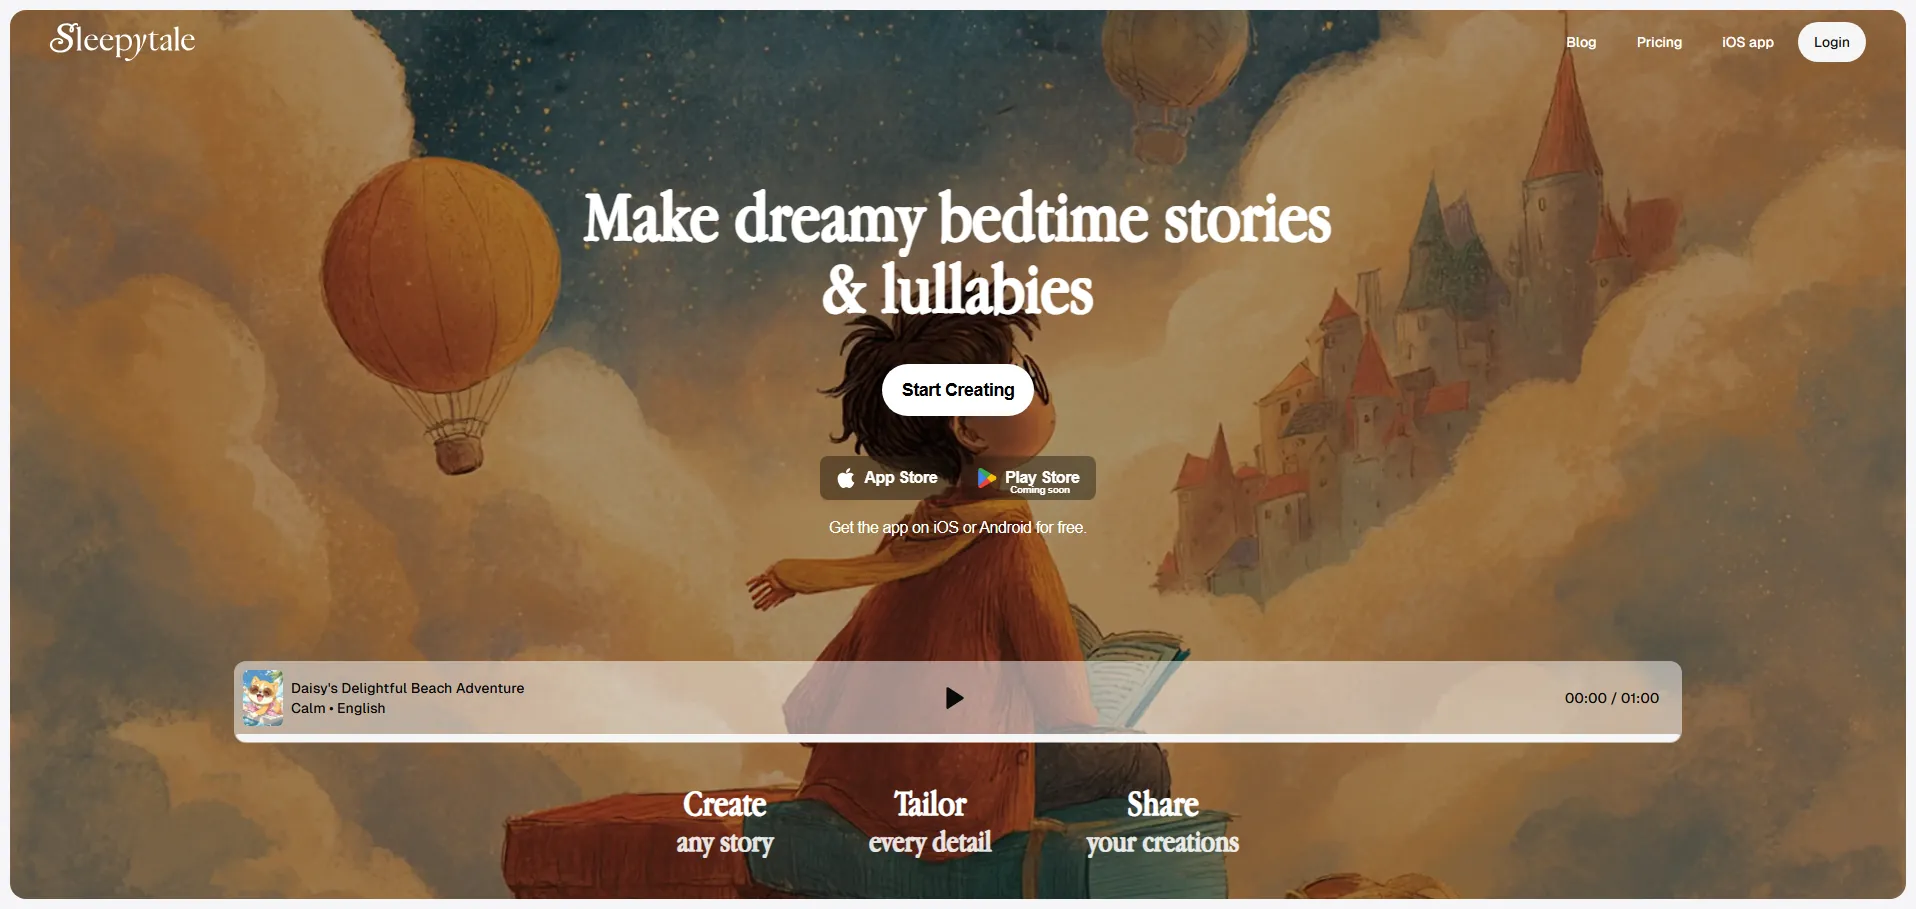Play Daisy's Delightful Beach Adventure
The height and width of the screenshot is (909, 1916).
954,698
